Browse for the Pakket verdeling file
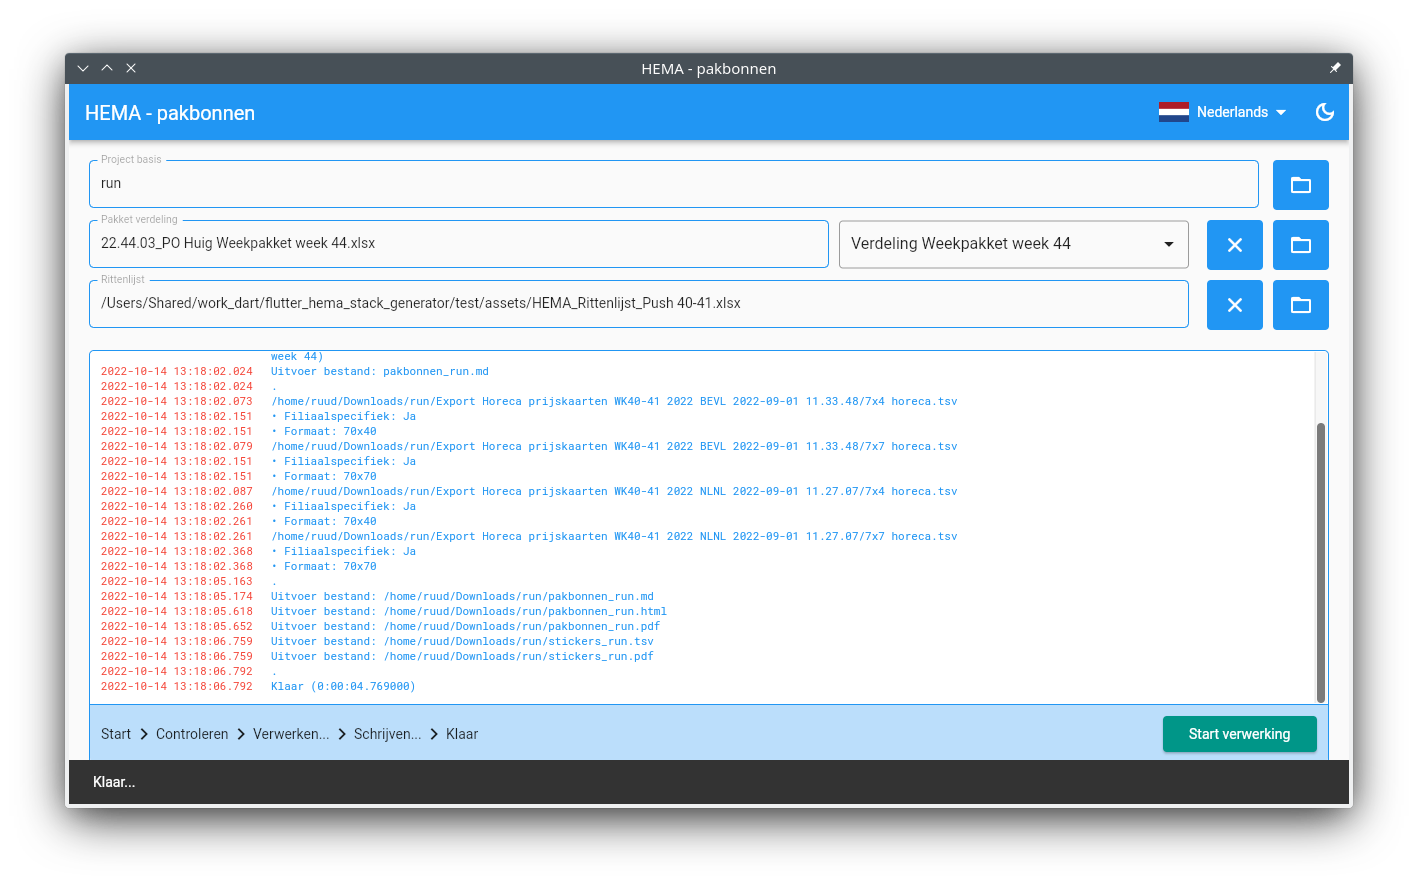Viewport: 1418px width, 885px height. (1300, 245)
